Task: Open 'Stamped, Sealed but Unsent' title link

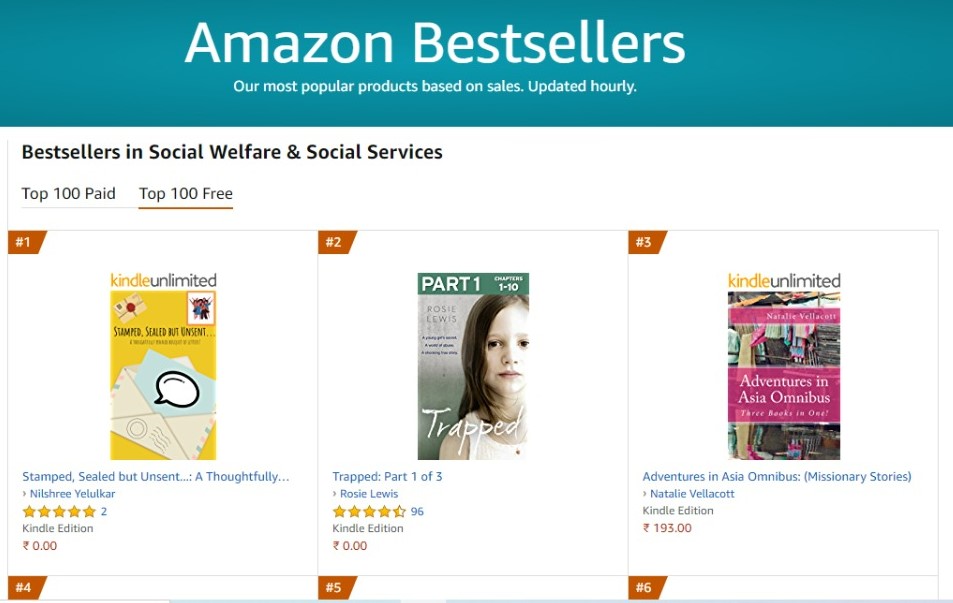Action: point(156,477)
